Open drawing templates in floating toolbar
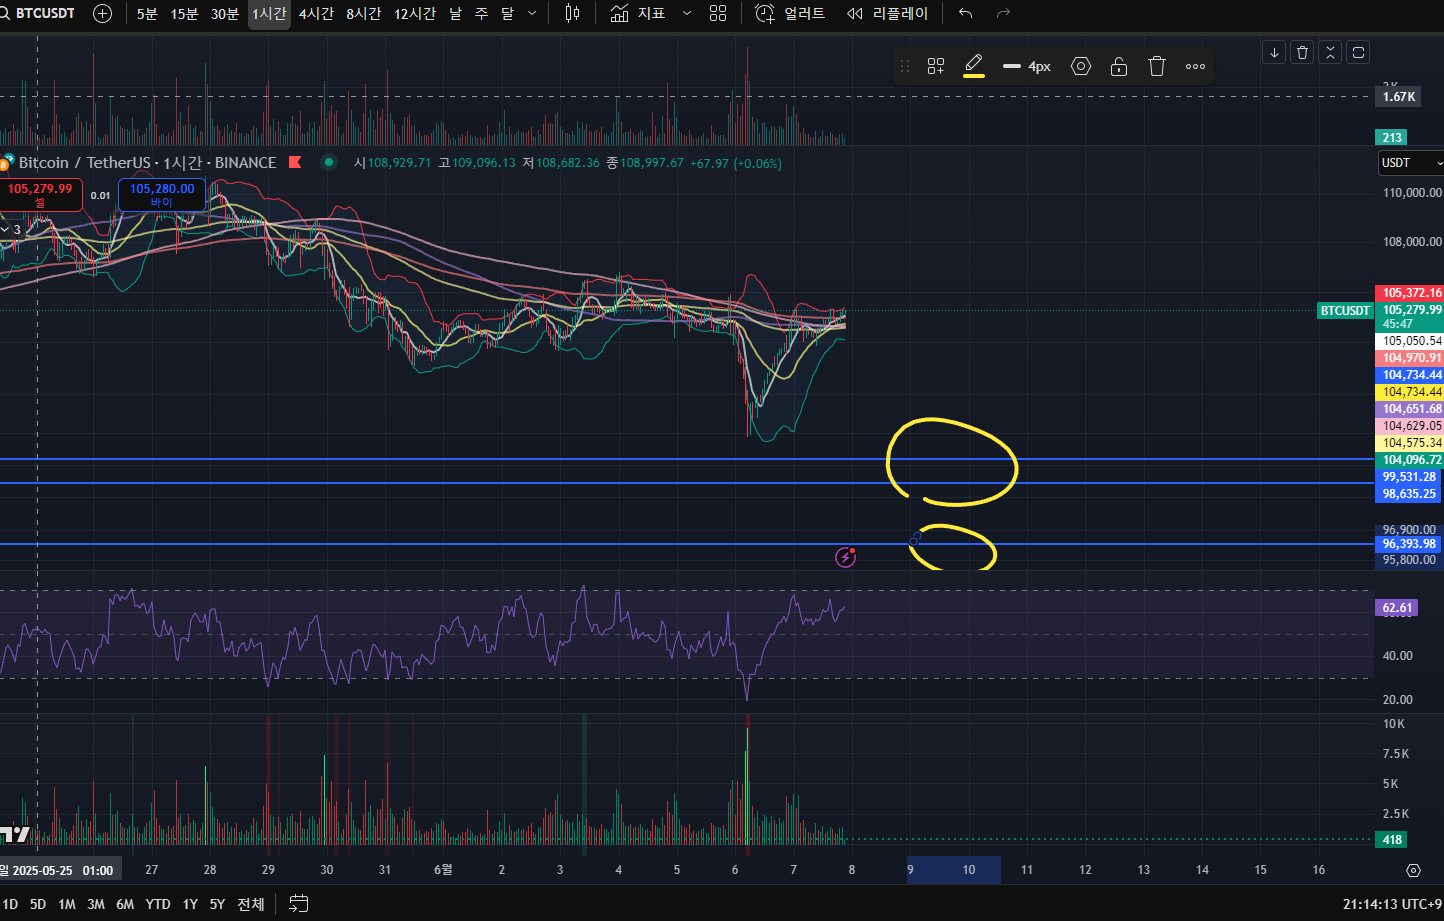The width and height of the screenshot is (1444, 921). tap(936, 66)
